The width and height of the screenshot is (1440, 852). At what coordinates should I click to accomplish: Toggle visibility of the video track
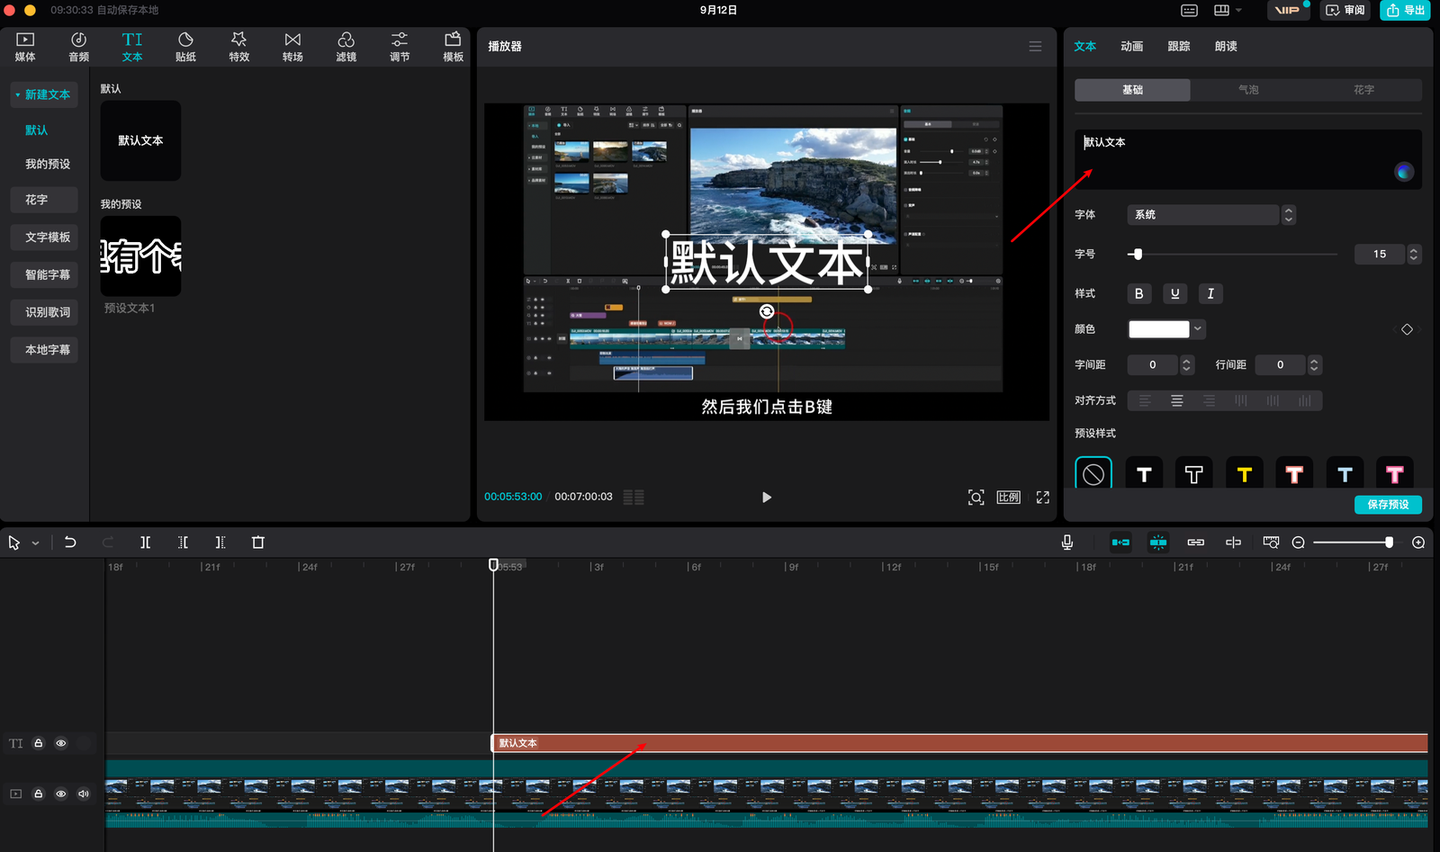click(61, 794)
